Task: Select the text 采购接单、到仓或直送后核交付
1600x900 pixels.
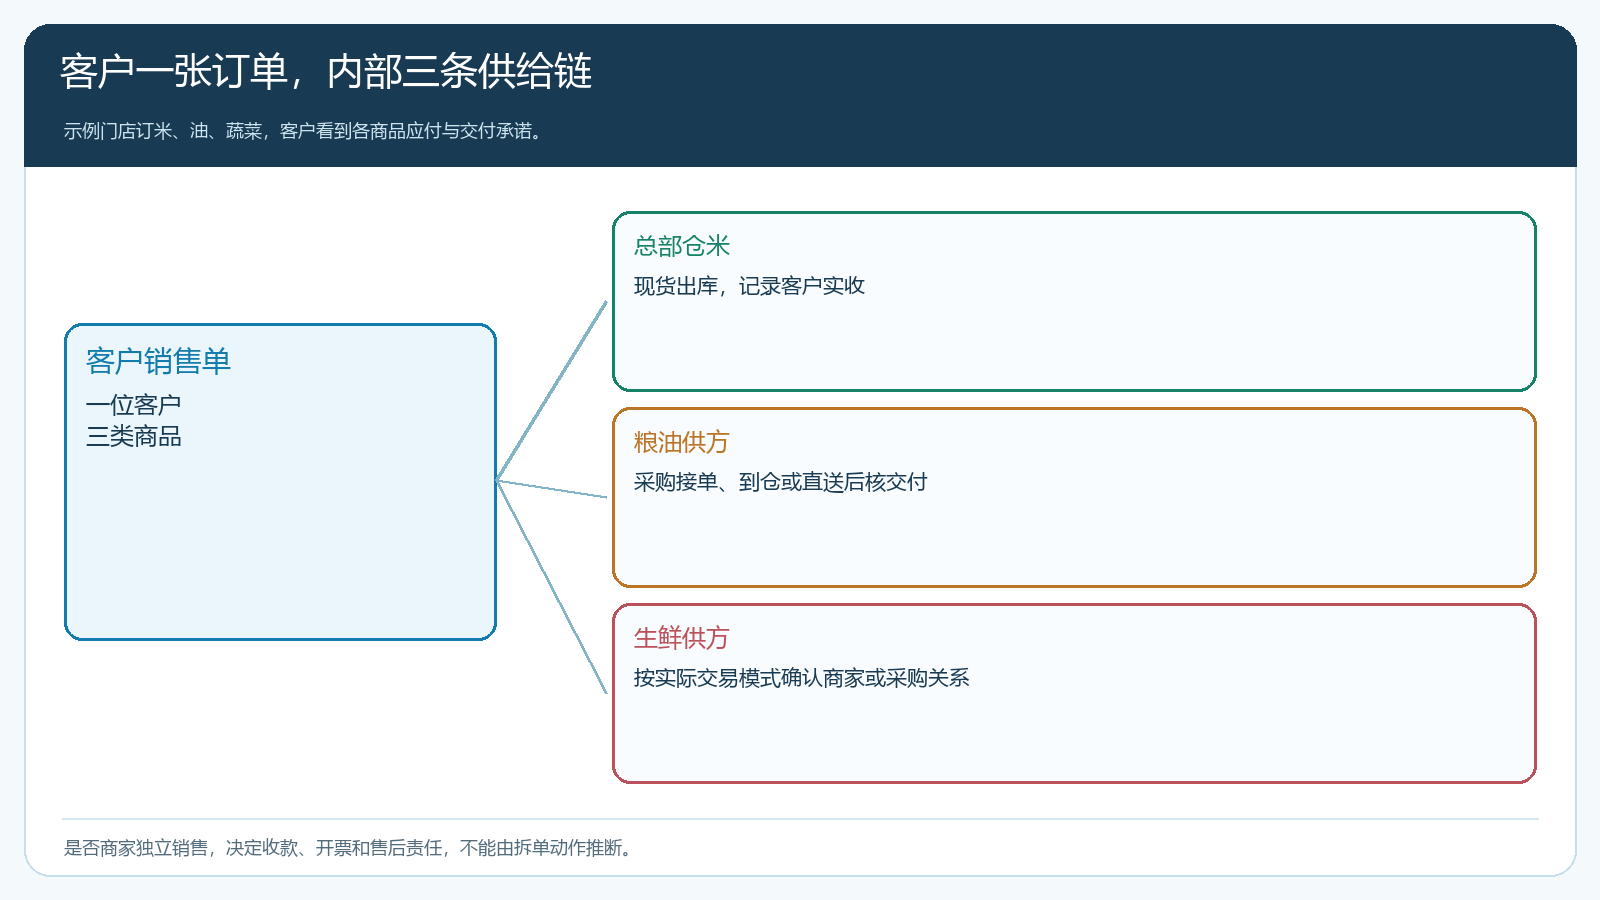Action: coord(781,482)
